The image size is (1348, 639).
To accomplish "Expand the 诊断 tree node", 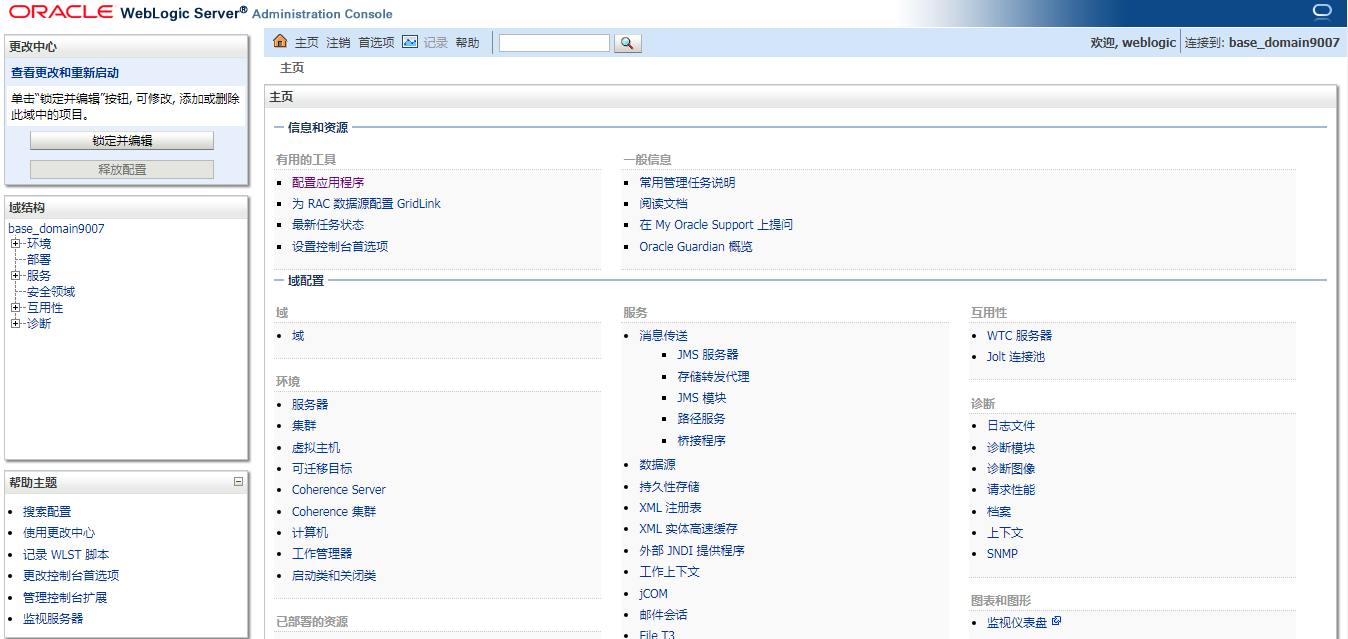I will point(15,324).
